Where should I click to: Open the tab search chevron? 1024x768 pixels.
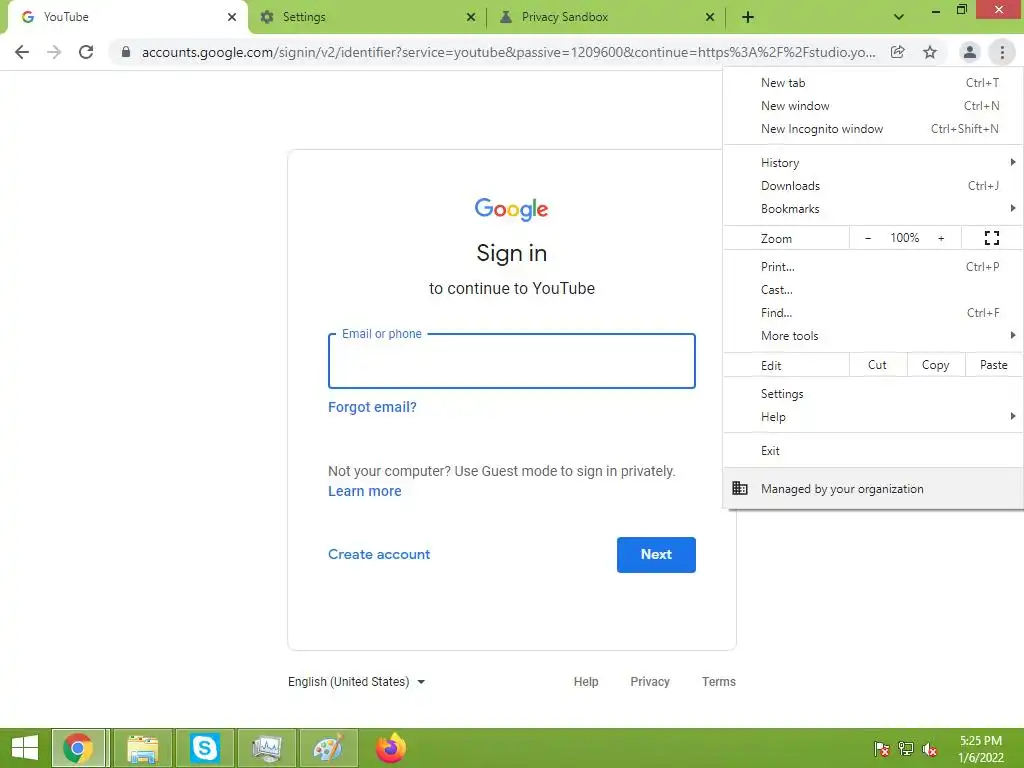tap(899, 17)
